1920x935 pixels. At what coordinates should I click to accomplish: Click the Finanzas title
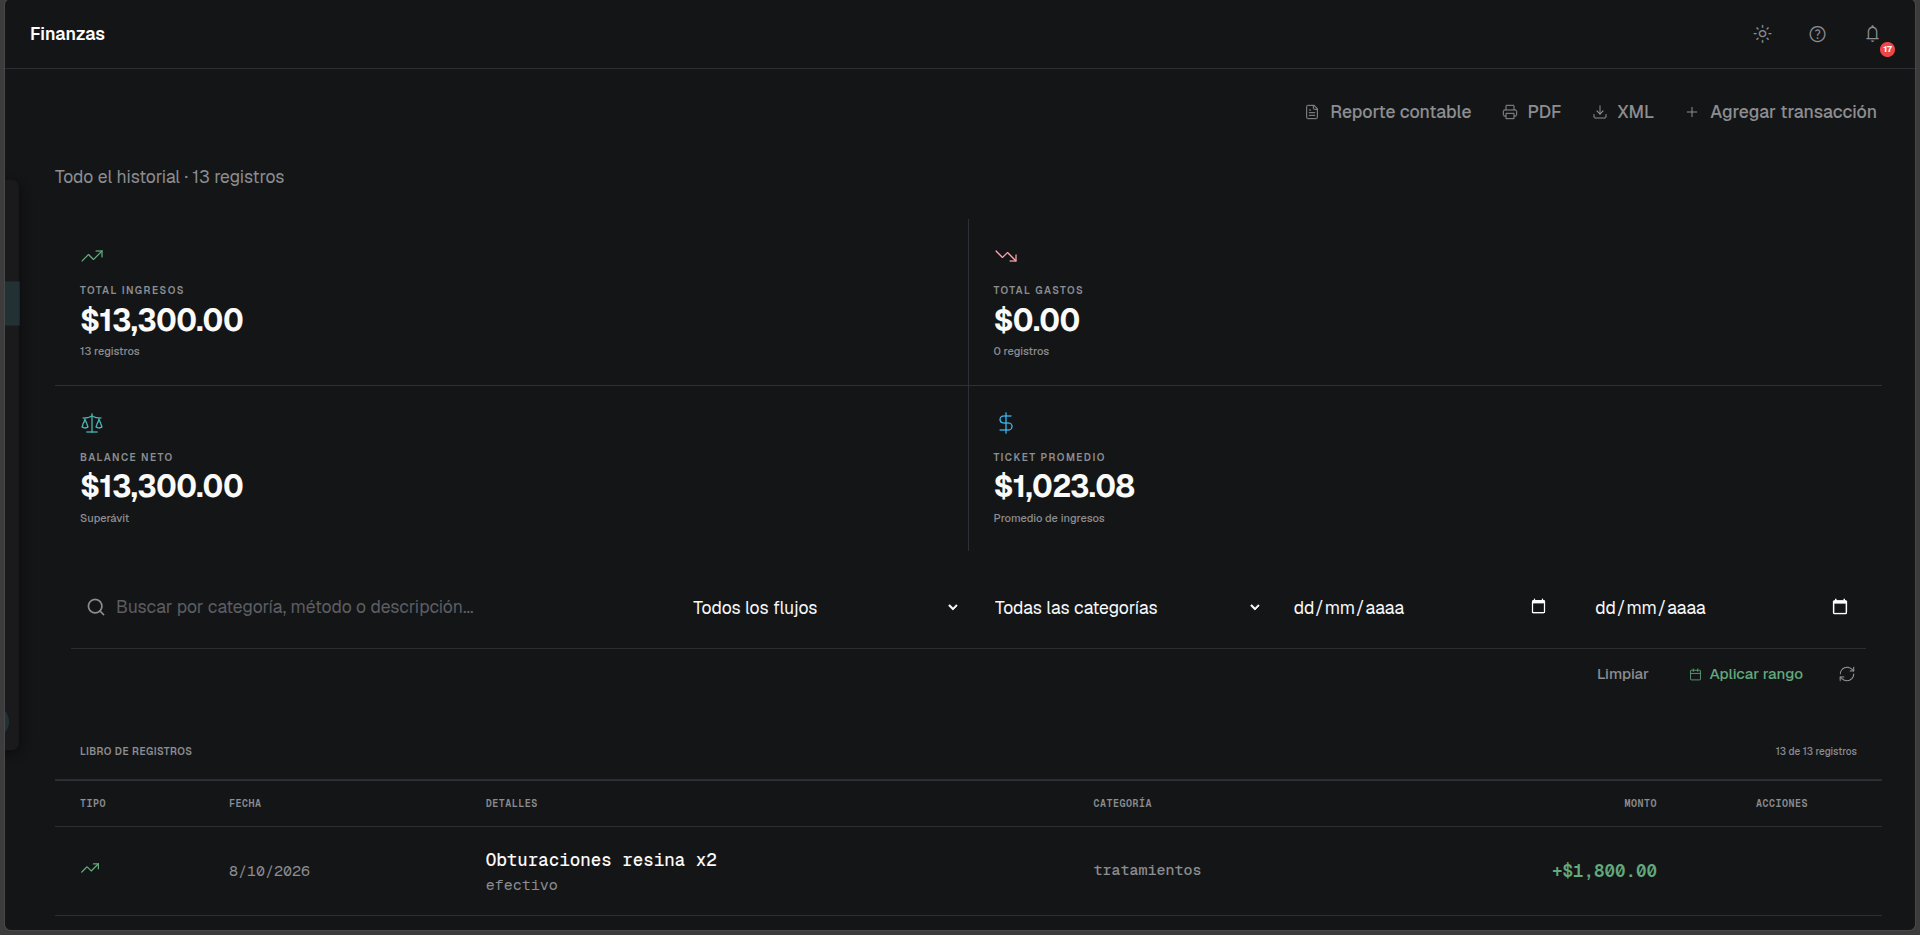67,34
